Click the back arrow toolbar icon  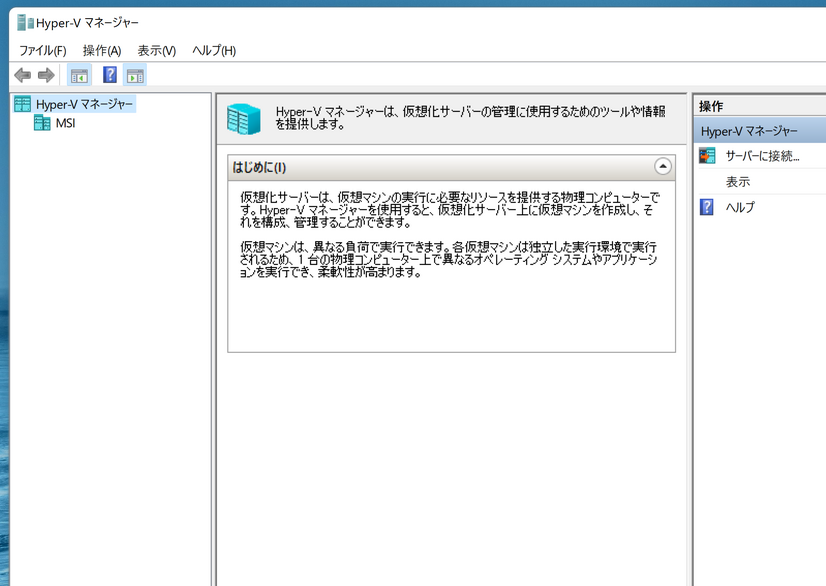tap(23, 75)
